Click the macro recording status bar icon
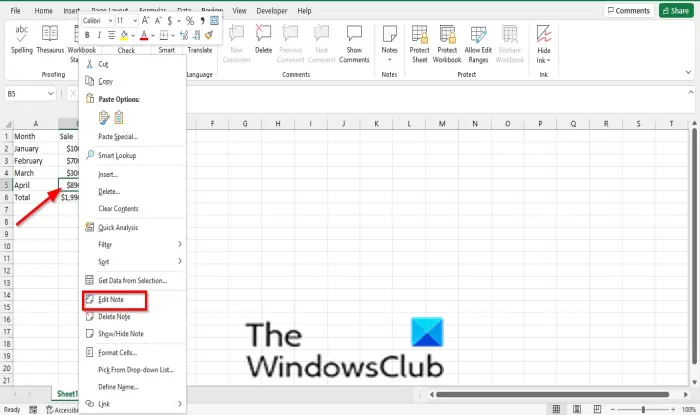700x415 pixels. (x=33, y=410)
